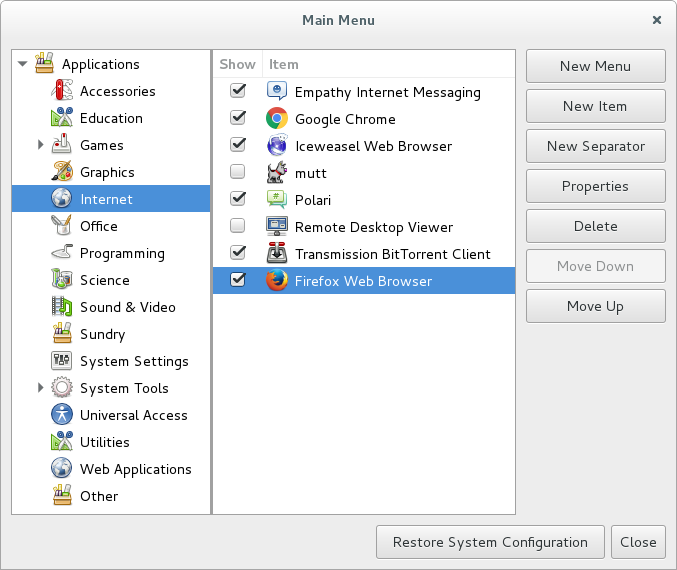Click the Google Chrome icon in item list

[277, 119]
